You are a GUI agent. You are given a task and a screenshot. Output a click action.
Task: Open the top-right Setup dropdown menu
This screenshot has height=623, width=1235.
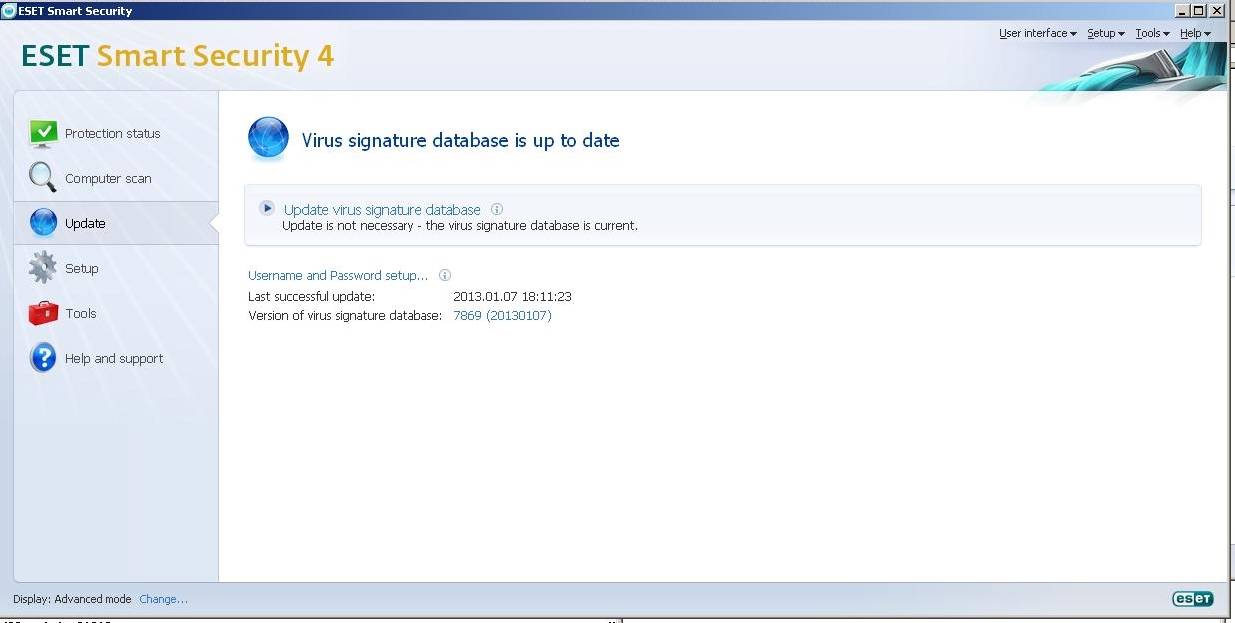1106,34
